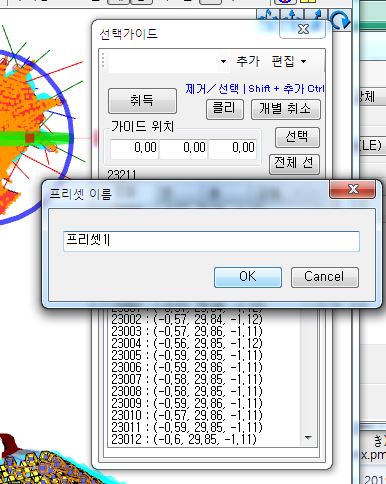
Task: Click the 취득 button
Action: 142,101
